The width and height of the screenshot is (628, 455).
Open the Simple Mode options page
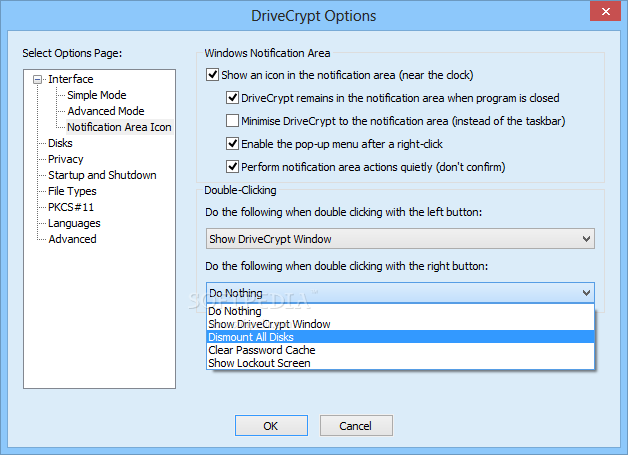pos(97,95)
